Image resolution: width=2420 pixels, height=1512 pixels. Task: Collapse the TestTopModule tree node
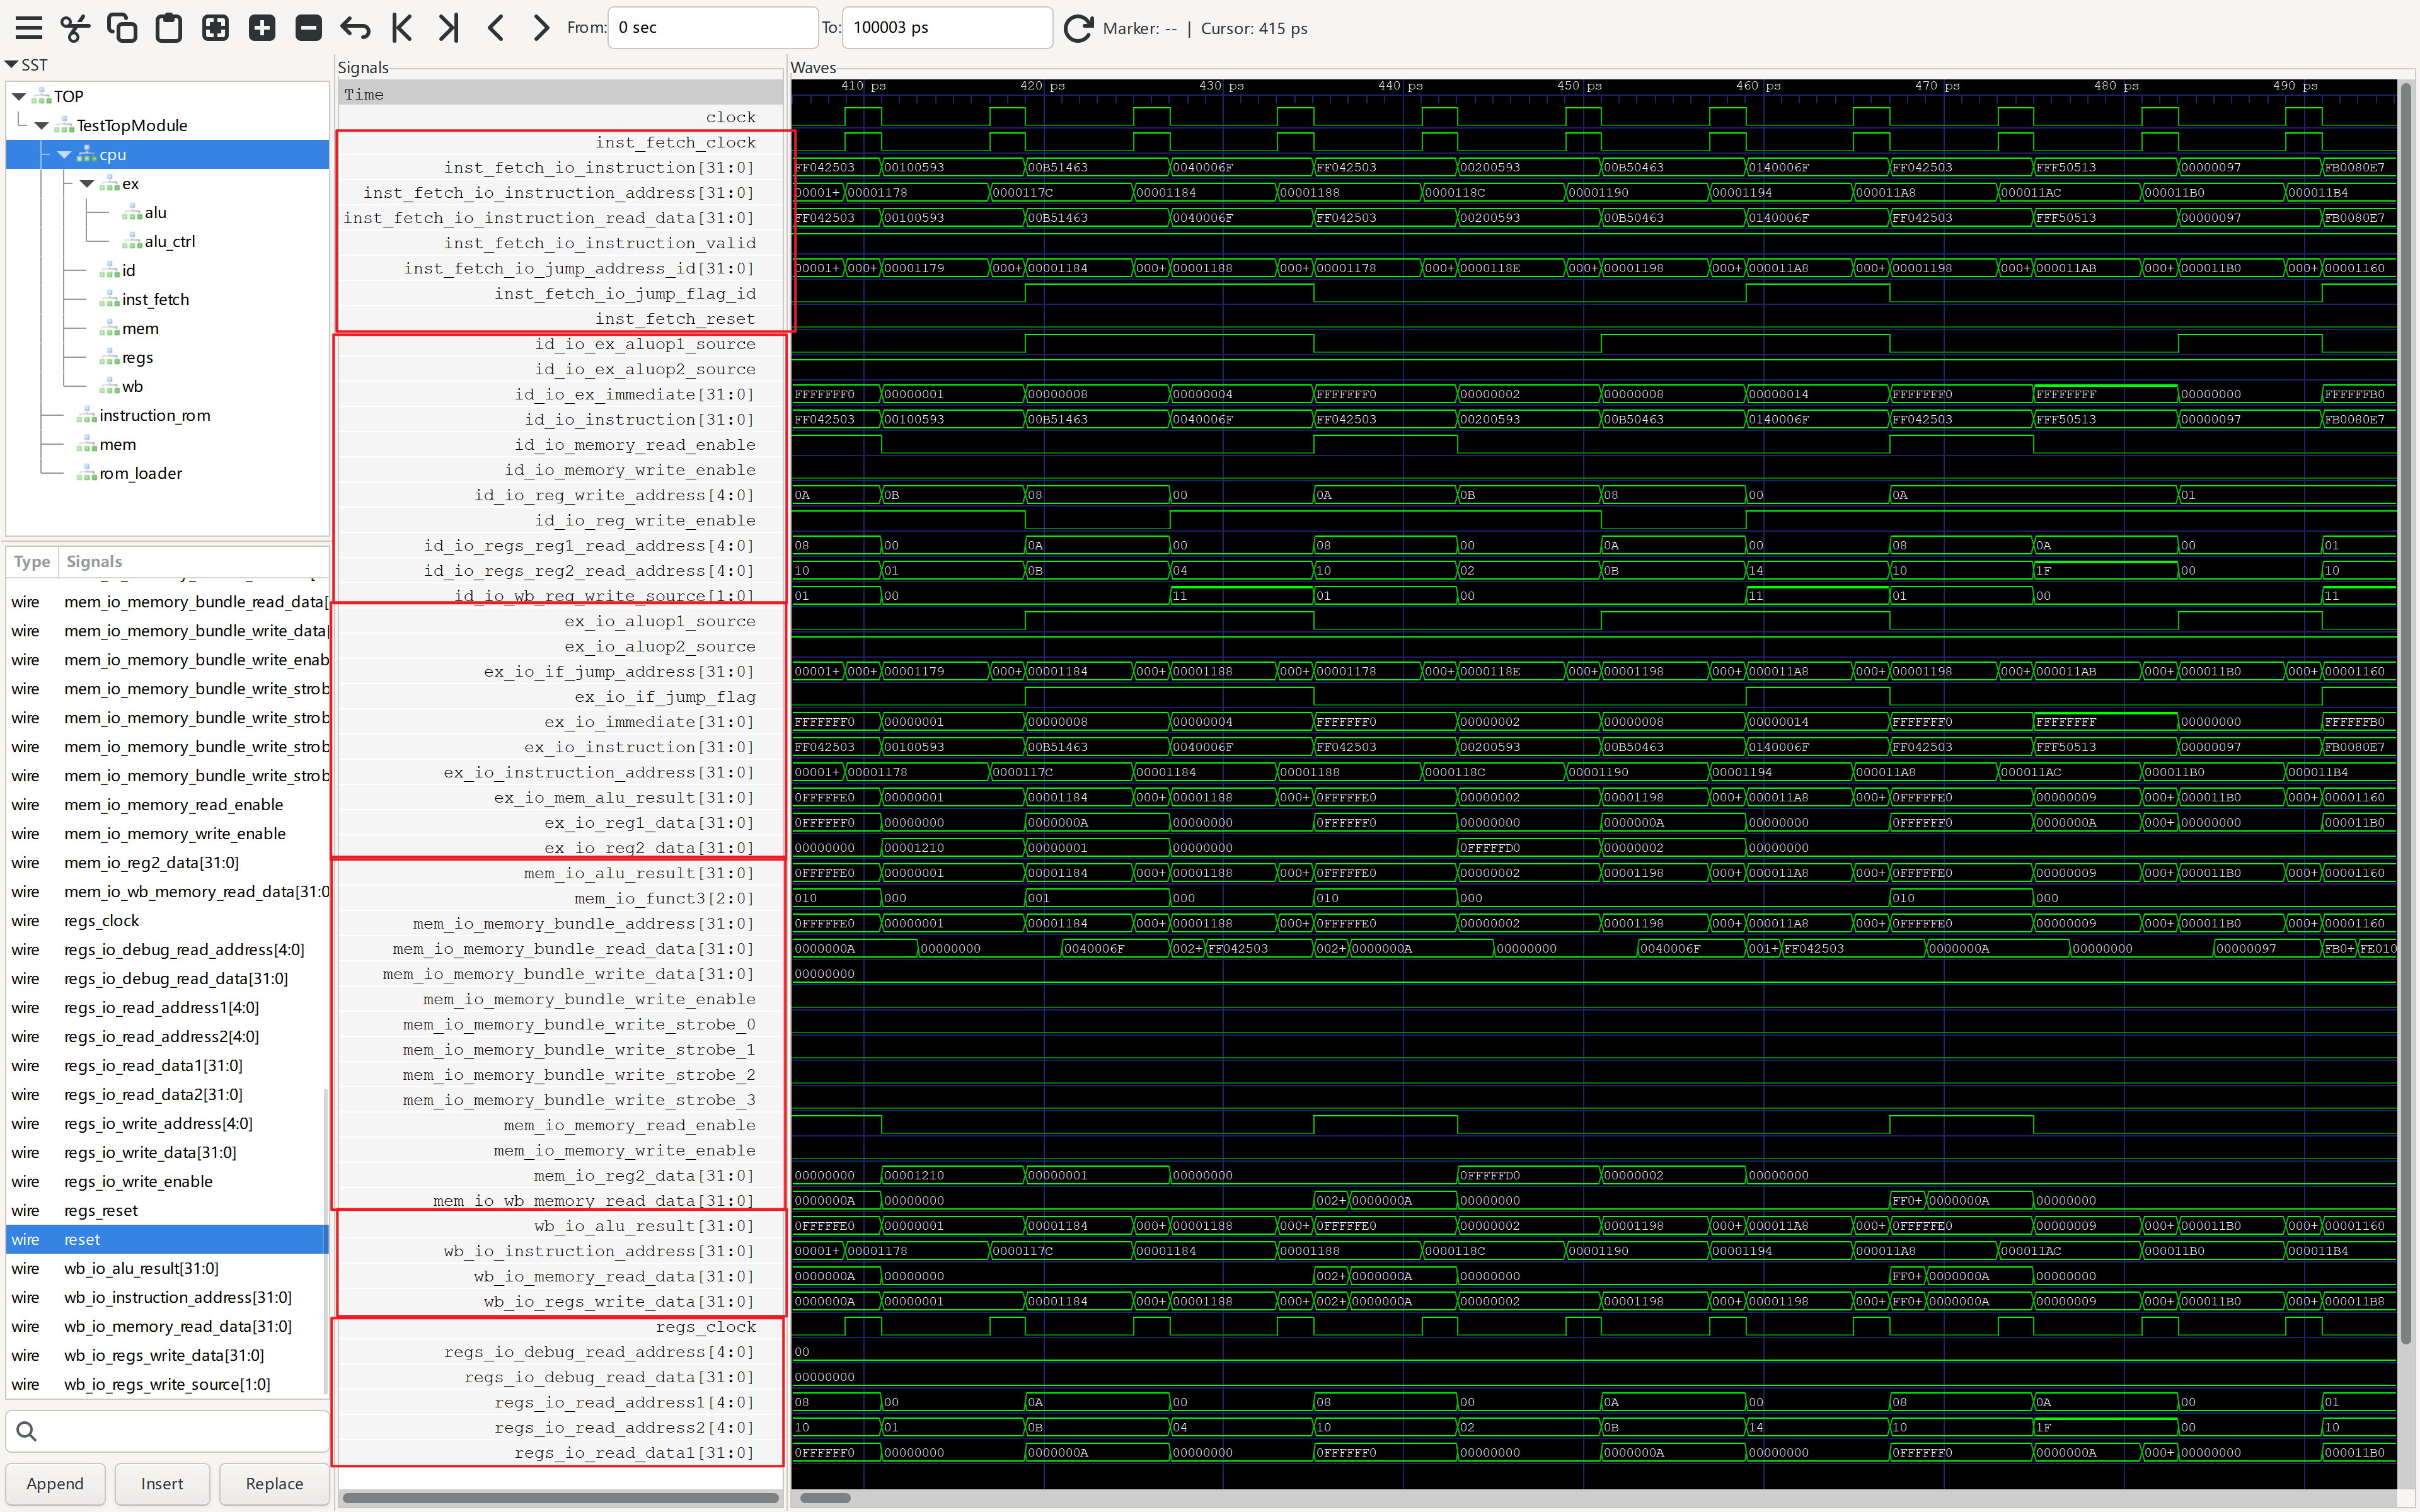[x=41, y=125]
